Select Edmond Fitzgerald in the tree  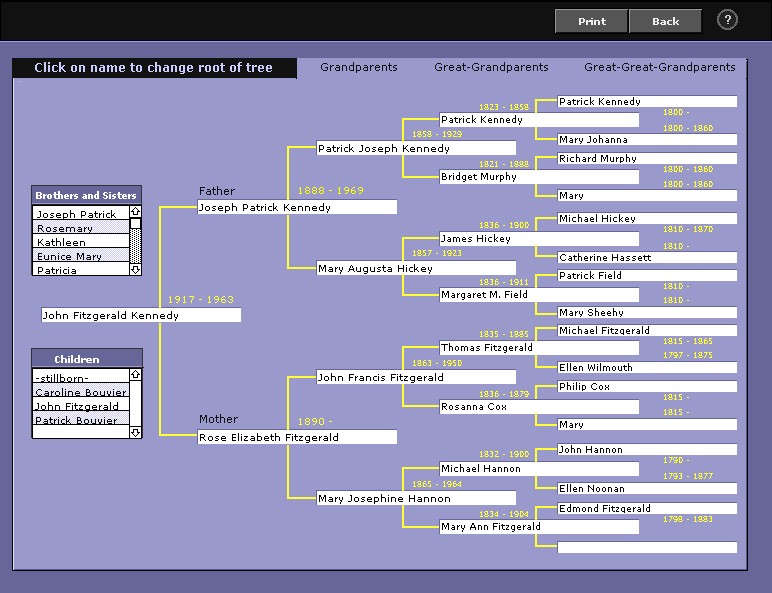click(647, 508)
